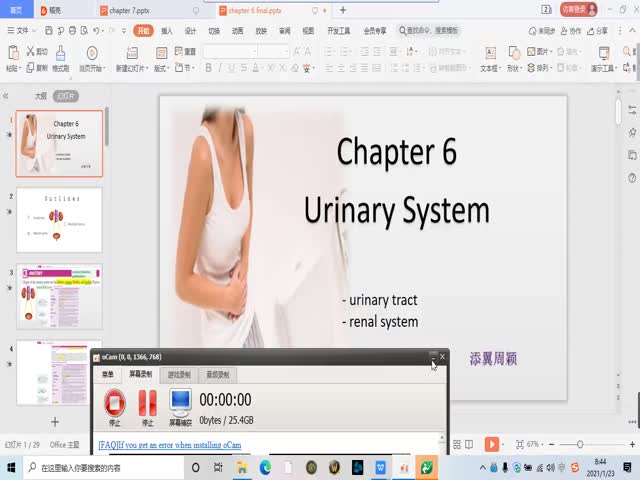Open the zoom percentage dropdown at 67%
Viewport: 640px width, 480px height.
pyautogui.click(x=536, y=444)
